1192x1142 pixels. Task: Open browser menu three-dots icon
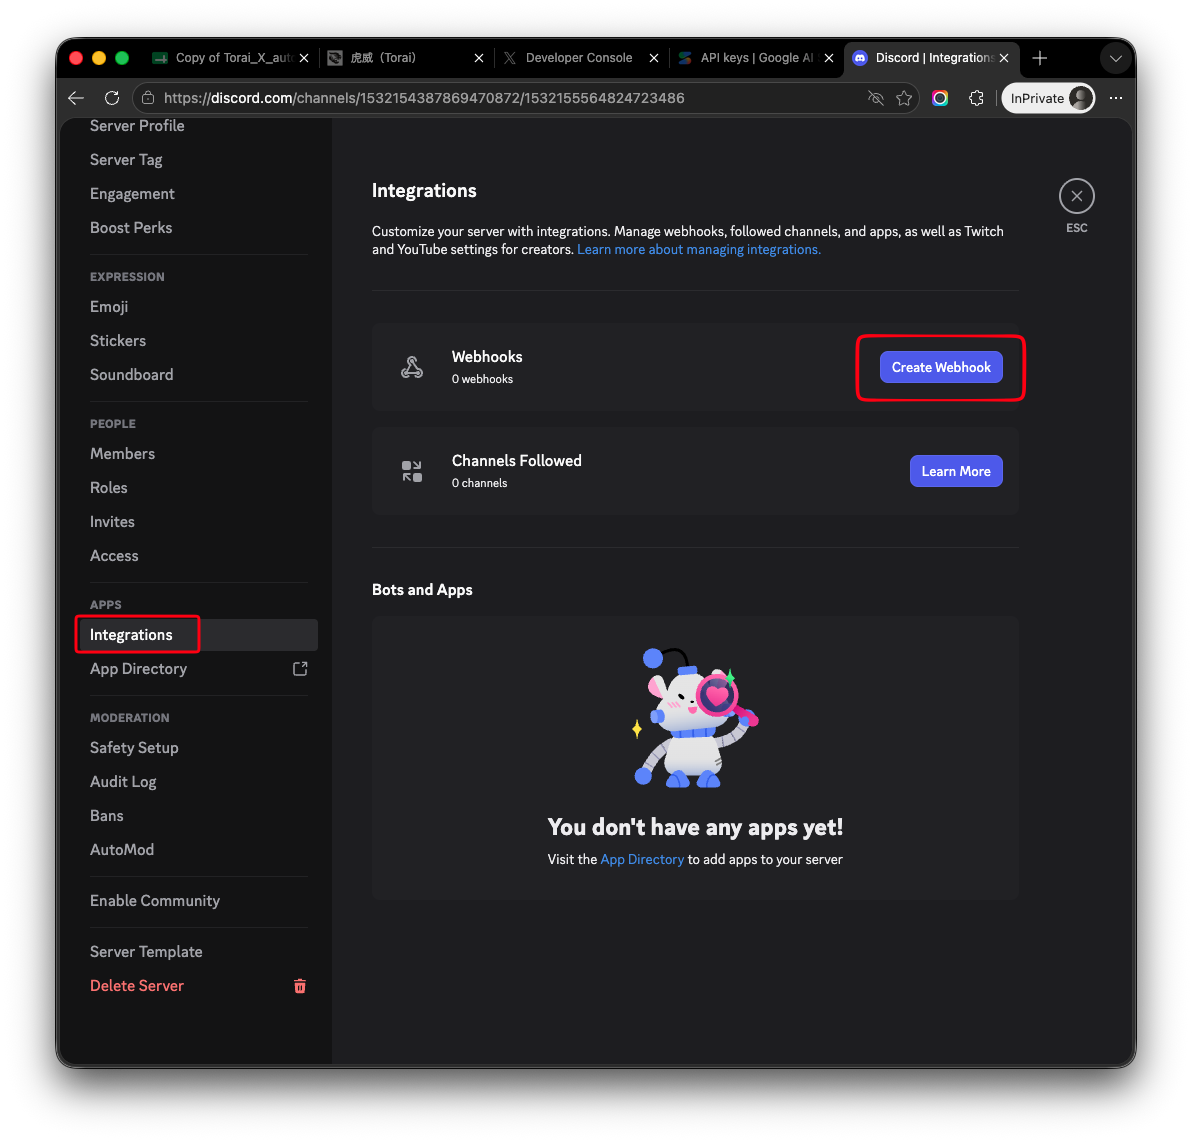click(x=1115, y=98)
